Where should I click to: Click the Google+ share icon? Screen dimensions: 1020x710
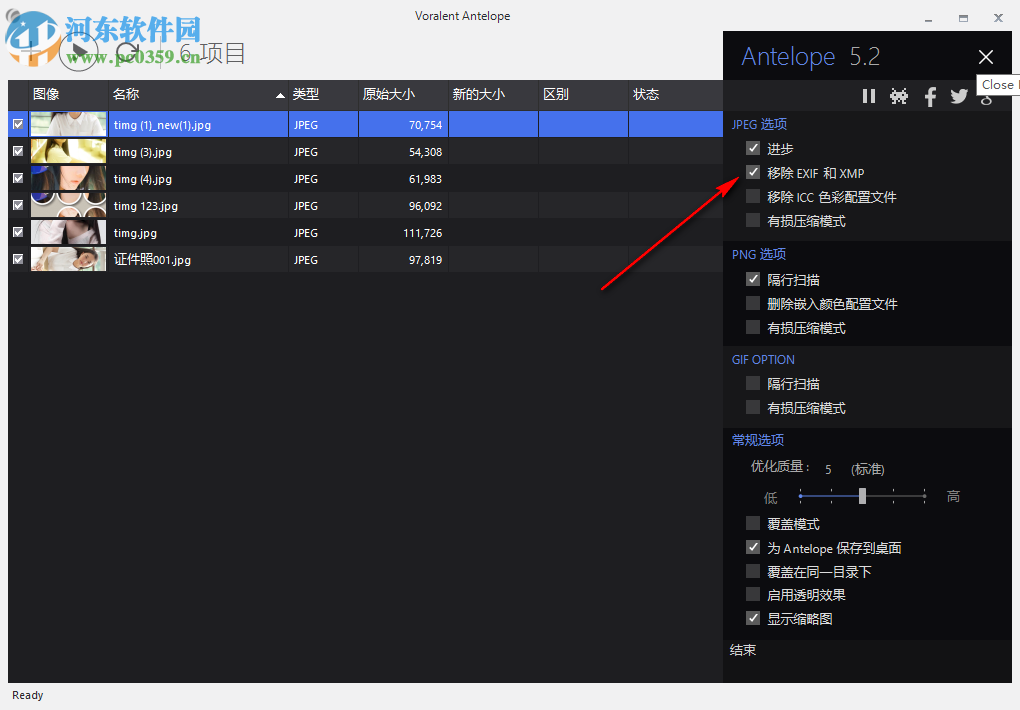(986, 99)
